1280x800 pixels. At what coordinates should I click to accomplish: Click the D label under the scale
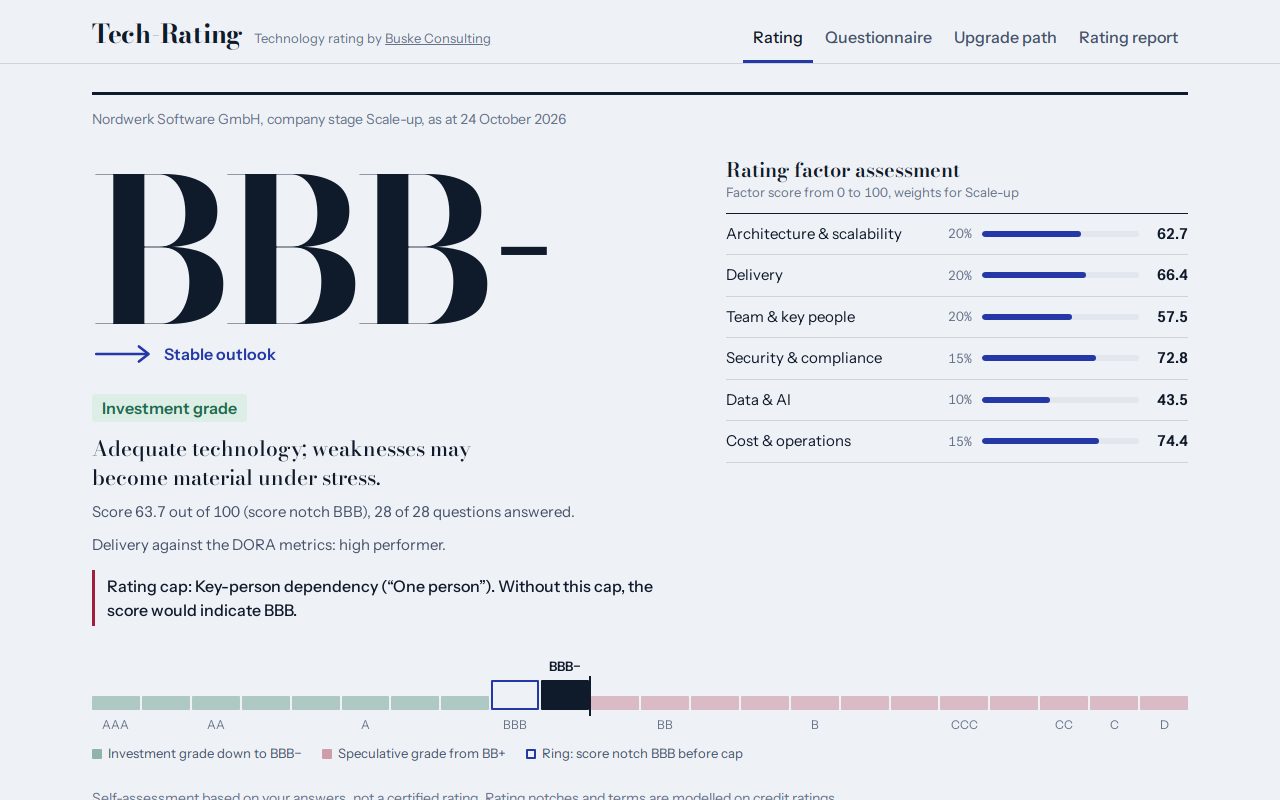pyautogui.click(x=1164, y=725)
